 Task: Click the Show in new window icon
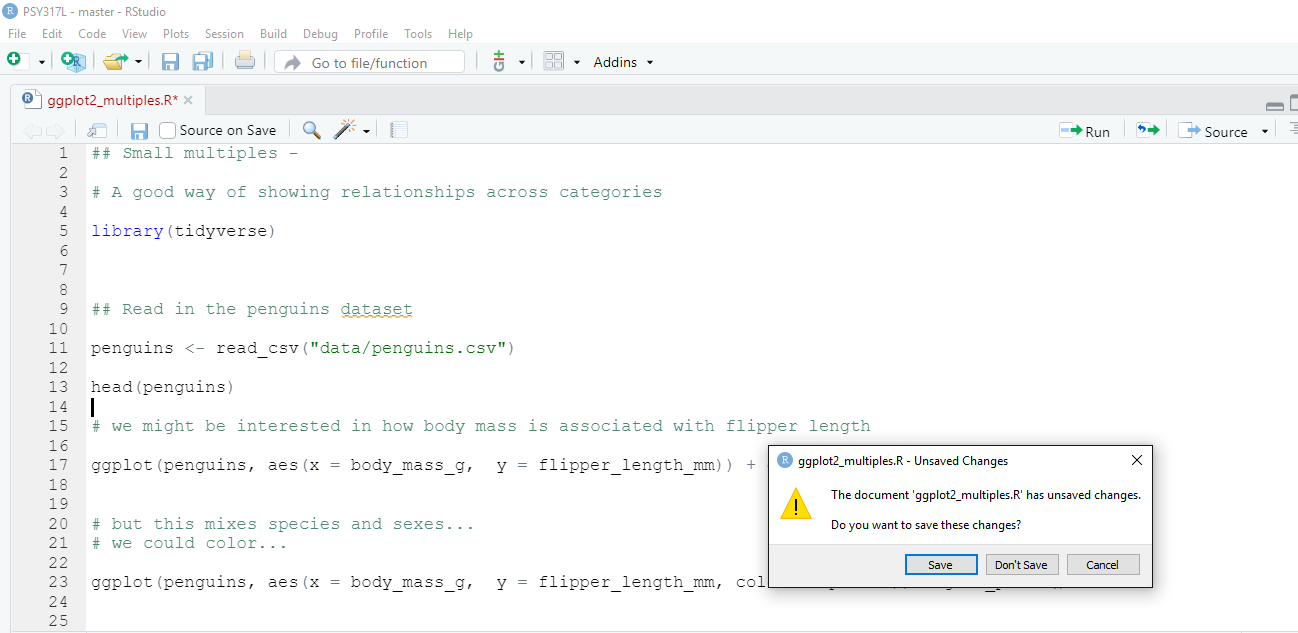(97, 130)
